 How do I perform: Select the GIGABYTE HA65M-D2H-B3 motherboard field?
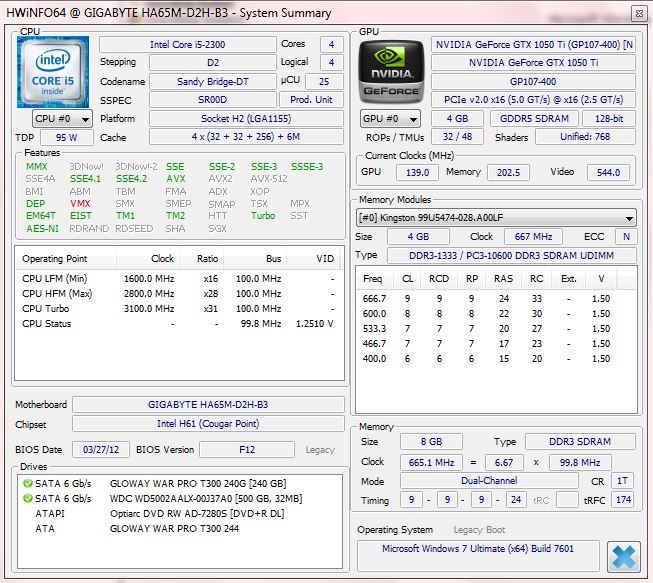click(208, 405)
